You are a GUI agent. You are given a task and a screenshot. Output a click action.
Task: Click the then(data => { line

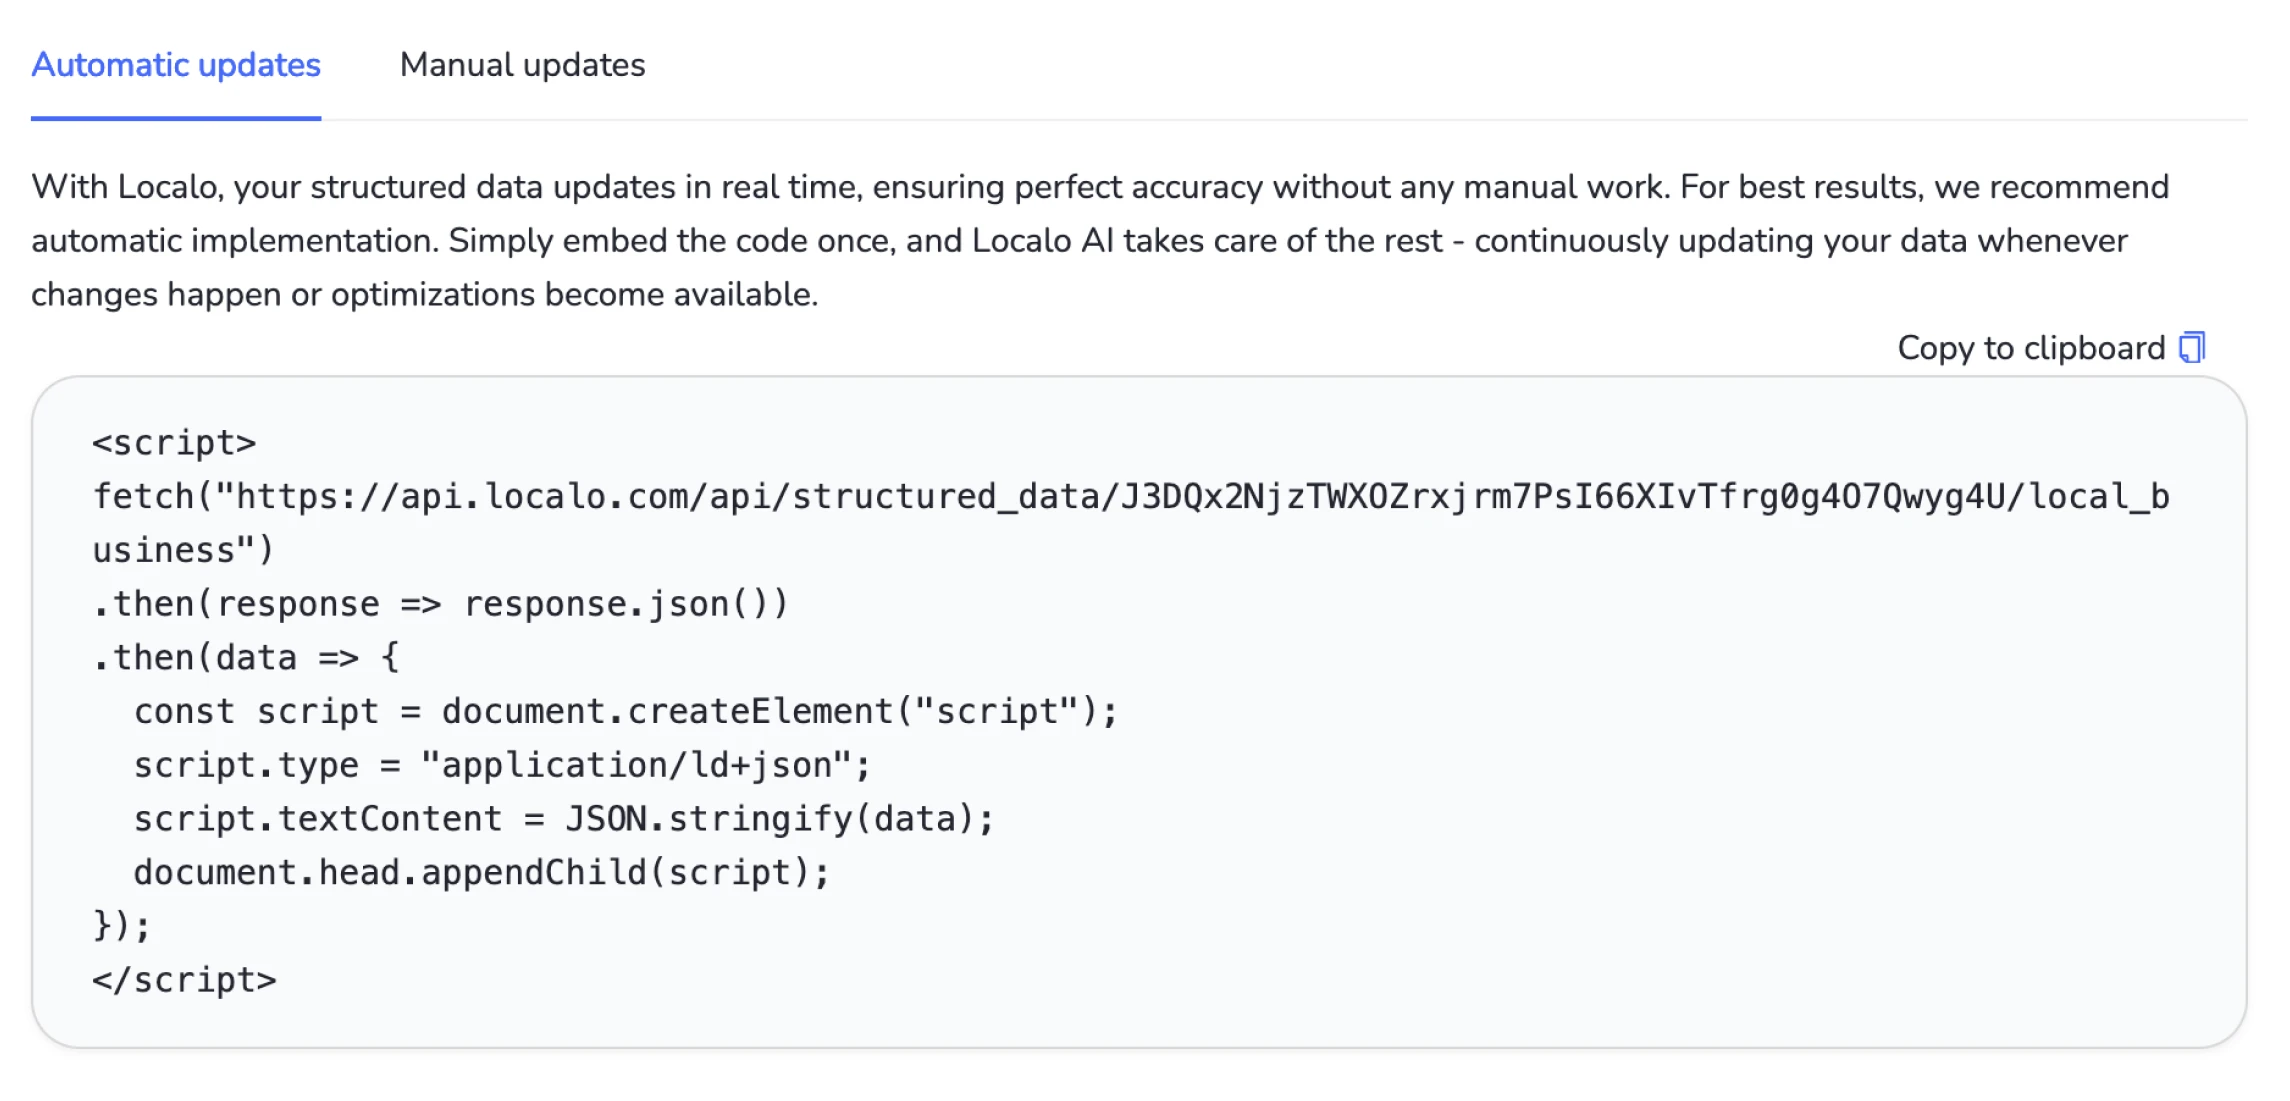[245, 657]
